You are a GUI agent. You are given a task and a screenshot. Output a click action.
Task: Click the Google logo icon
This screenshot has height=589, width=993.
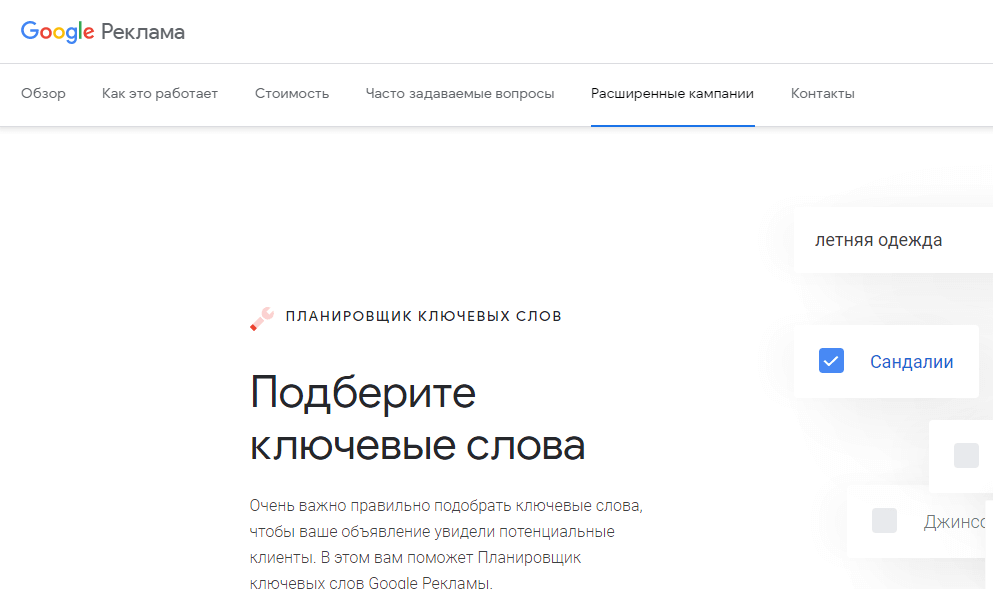coord(56,31)
